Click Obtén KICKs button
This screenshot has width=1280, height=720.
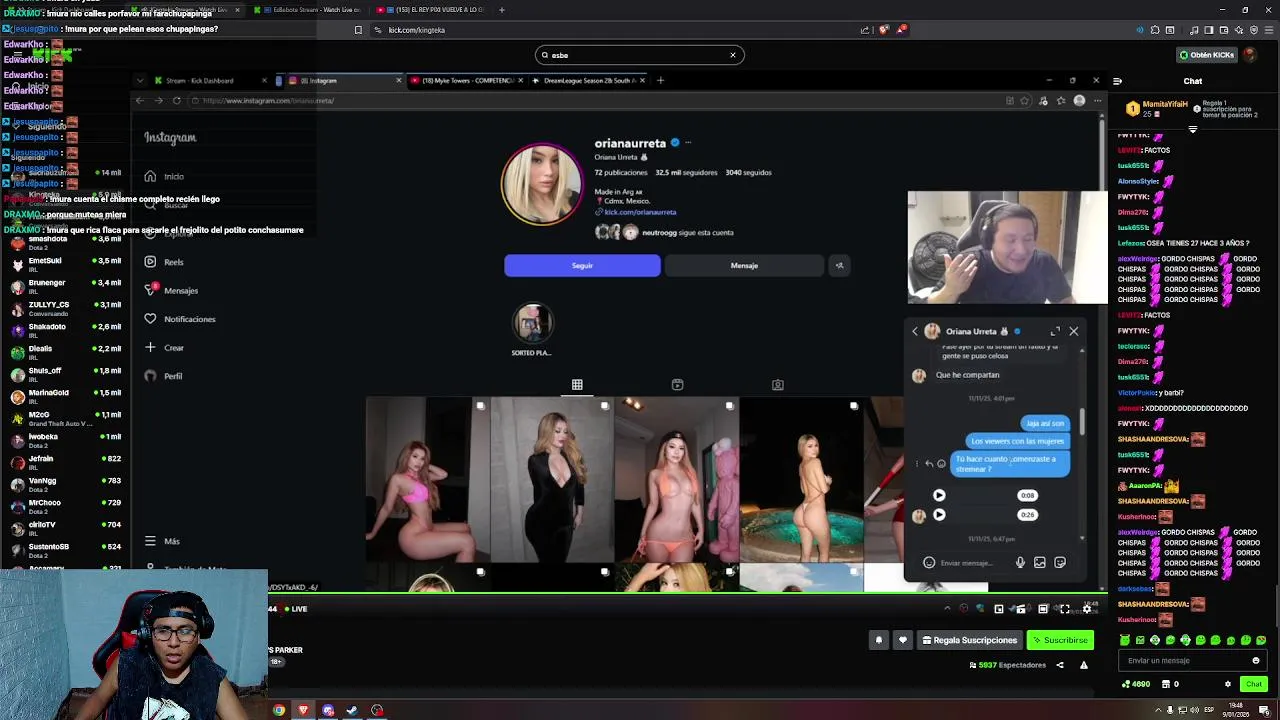point(1206,55)
